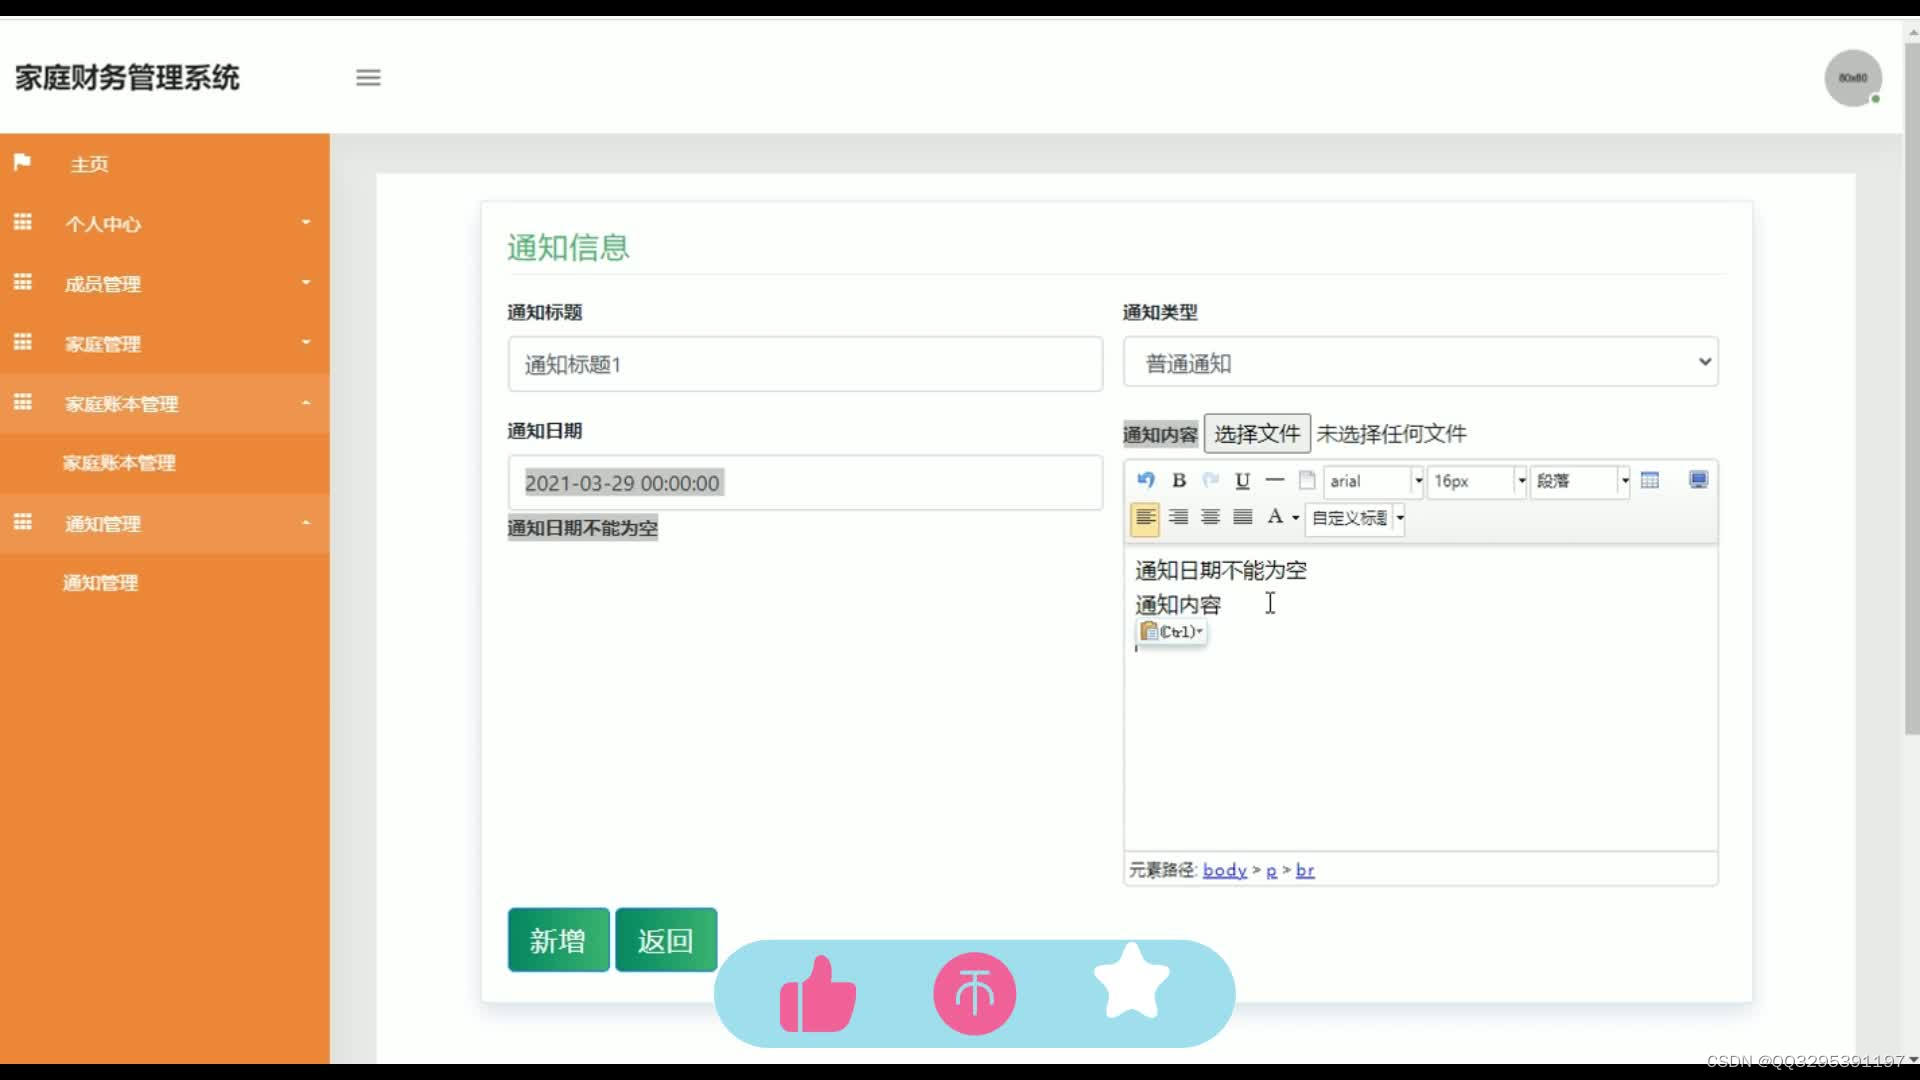The image size is (1920, 1080).
Task: Click the 家庭财务管理系统 site title
Action: click(127, 78)
